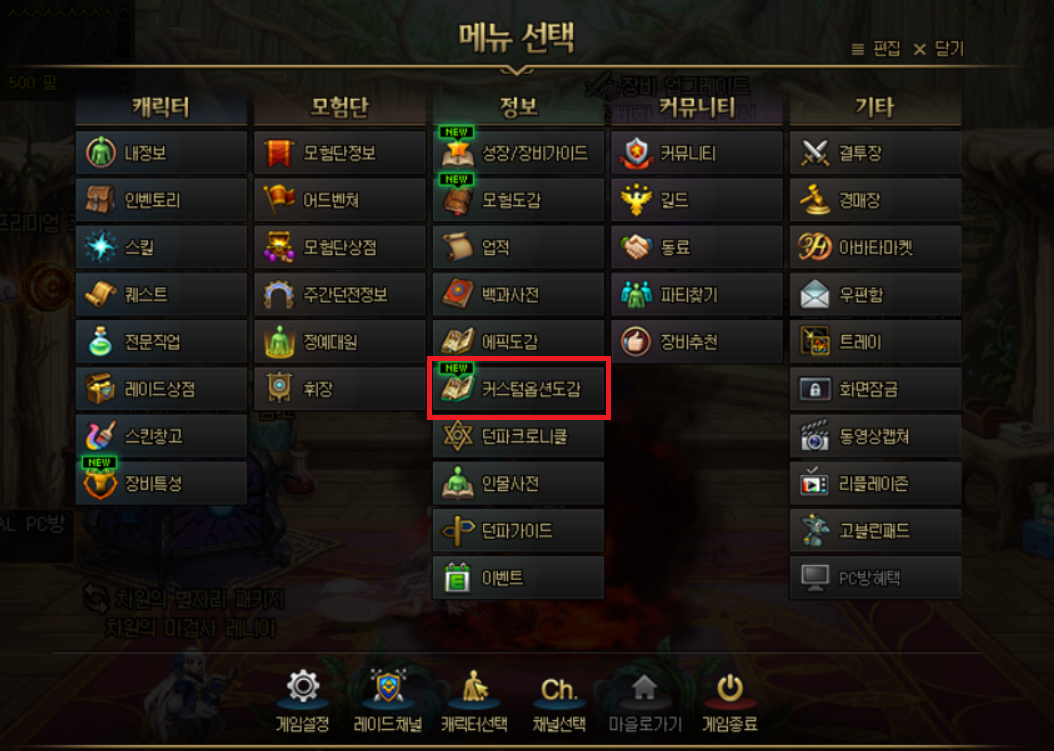Click the 편집 edit button
The image size is (1054, 751).
pyautogui.click(x=876, y=48)
